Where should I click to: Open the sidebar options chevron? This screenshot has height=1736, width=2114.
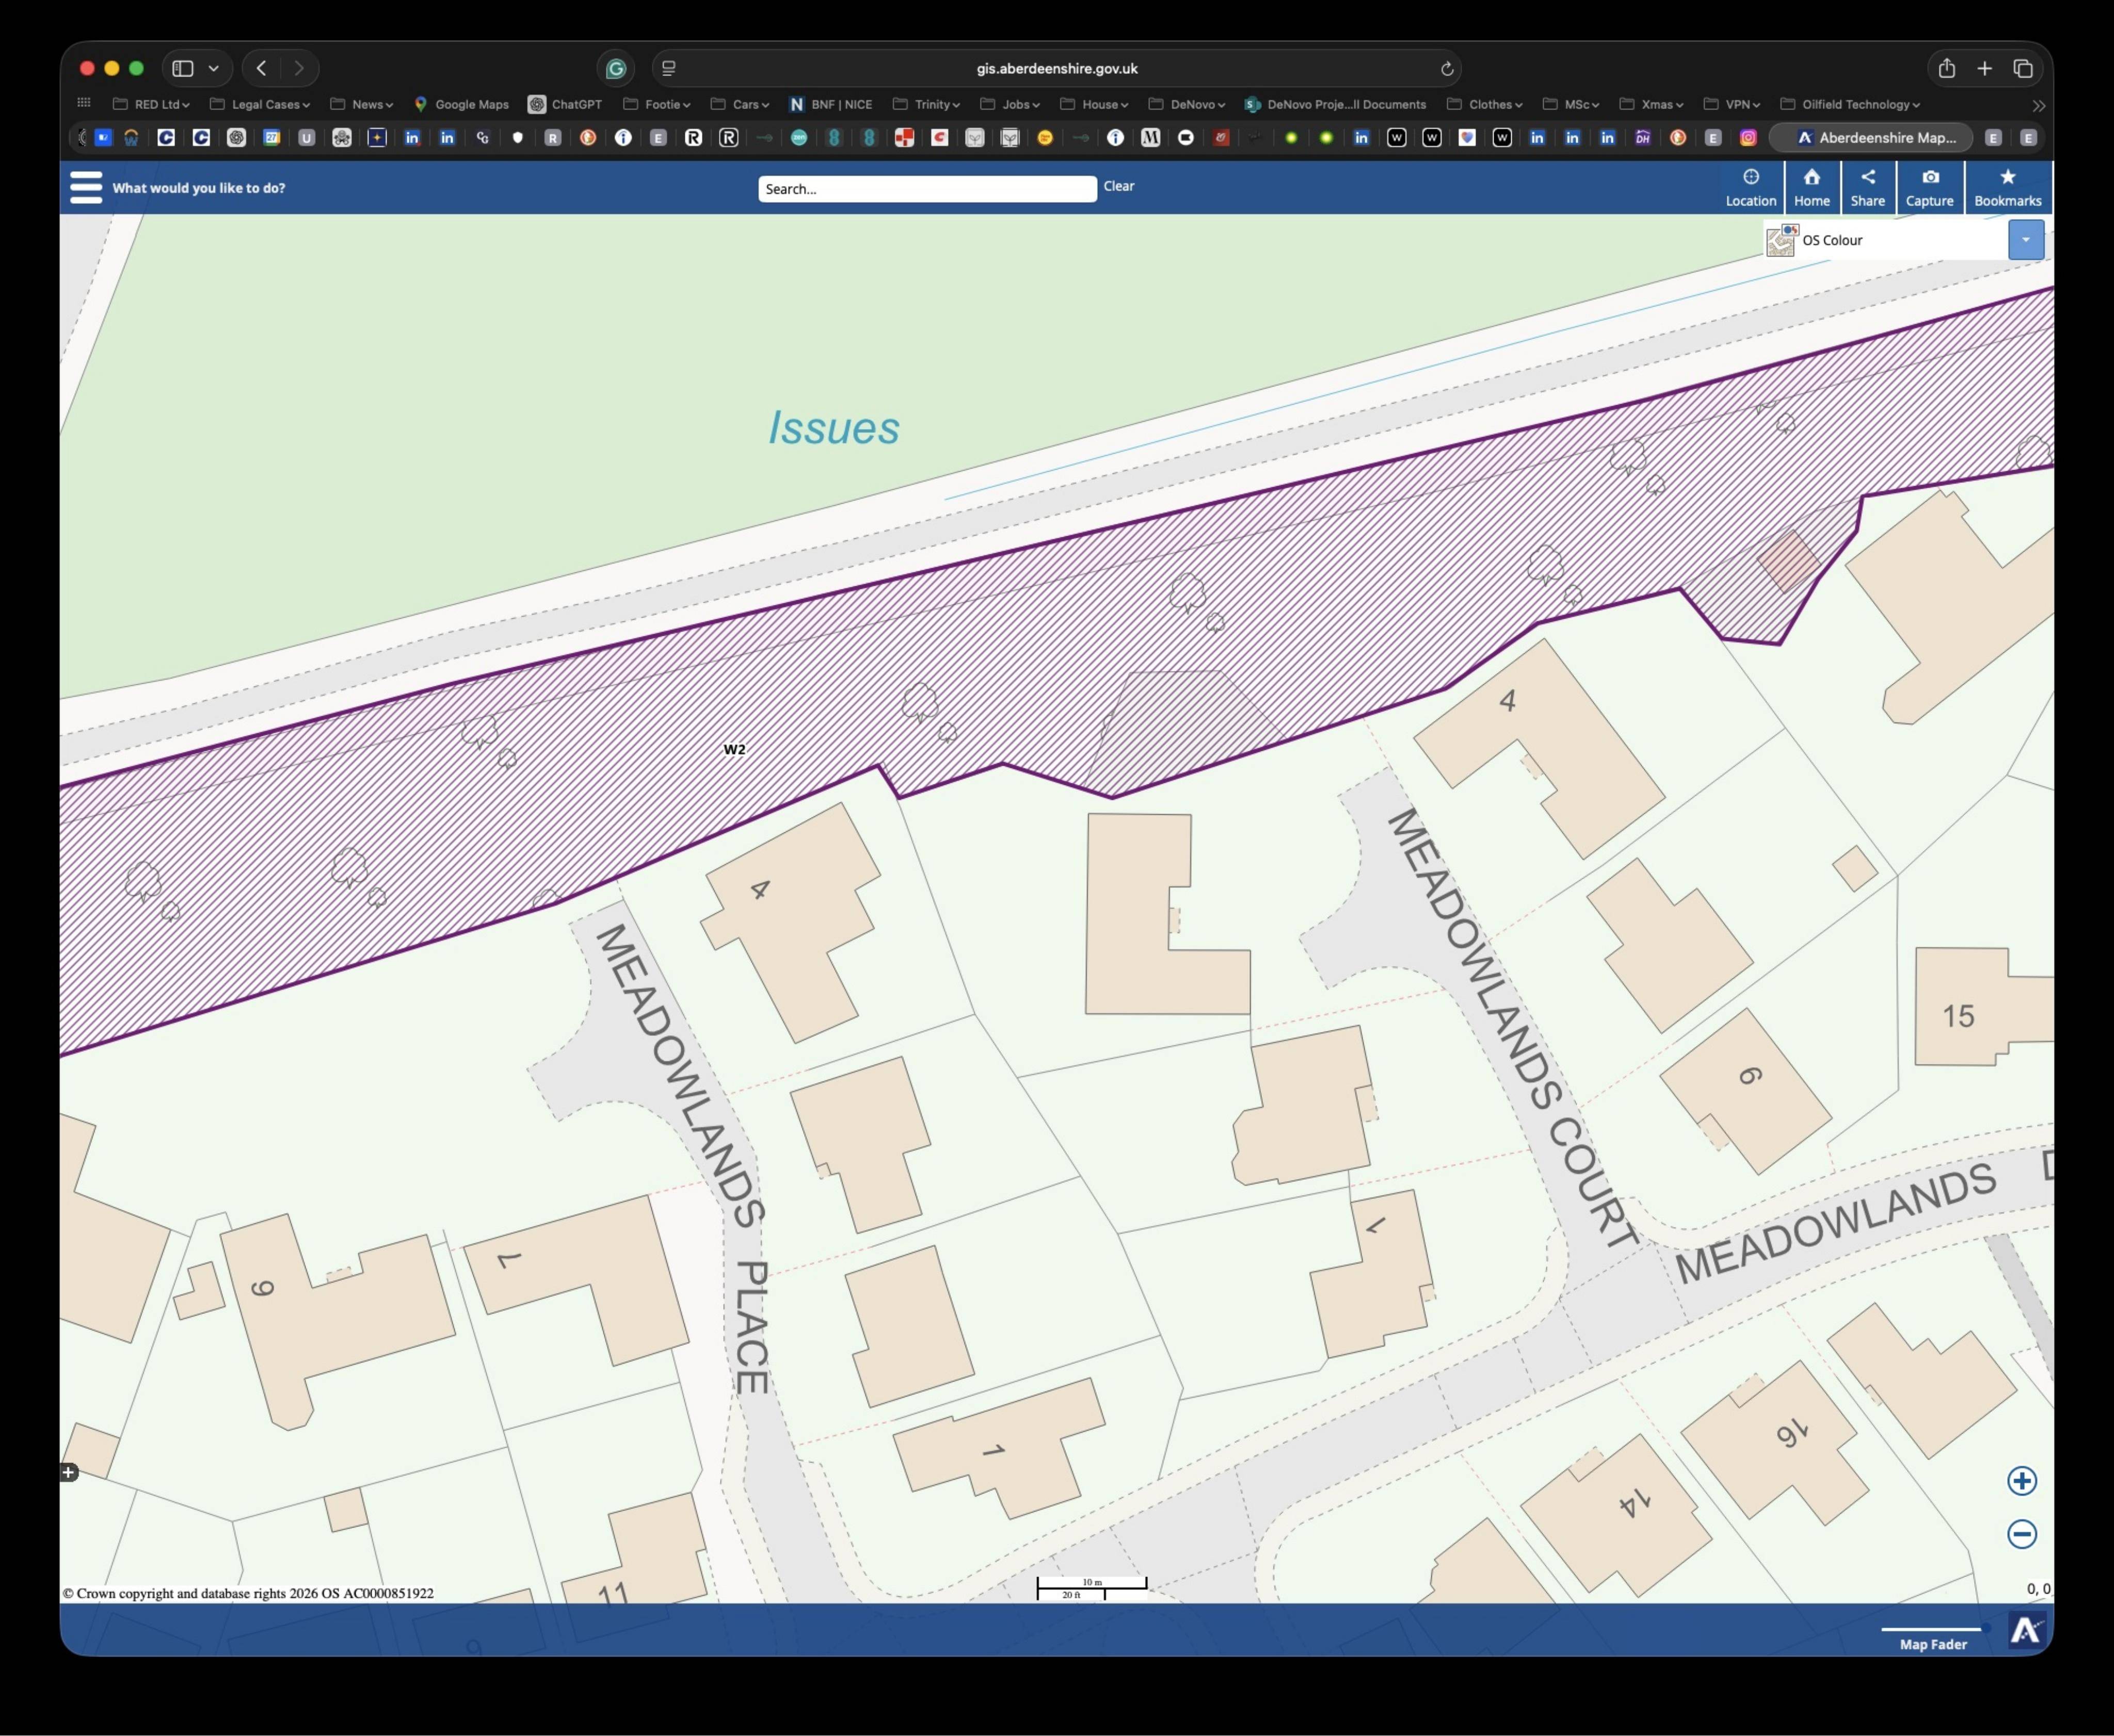pyautogui.click(x=213, y=68)
